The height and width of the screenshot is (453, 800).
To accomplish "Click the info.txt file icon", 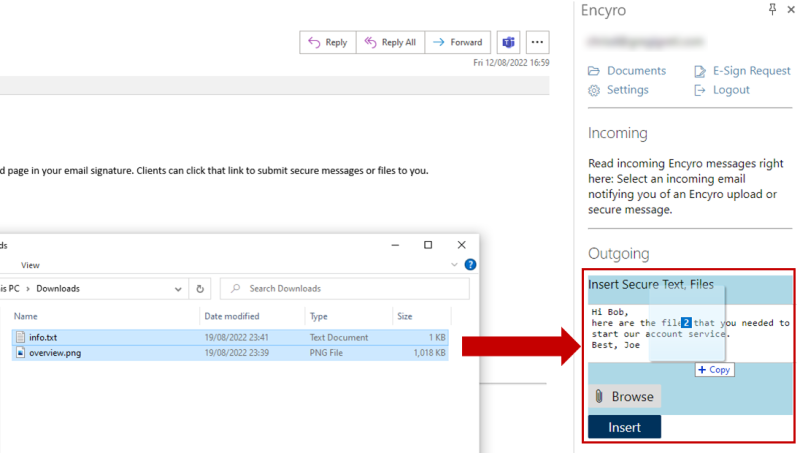I will coord(20,337).
